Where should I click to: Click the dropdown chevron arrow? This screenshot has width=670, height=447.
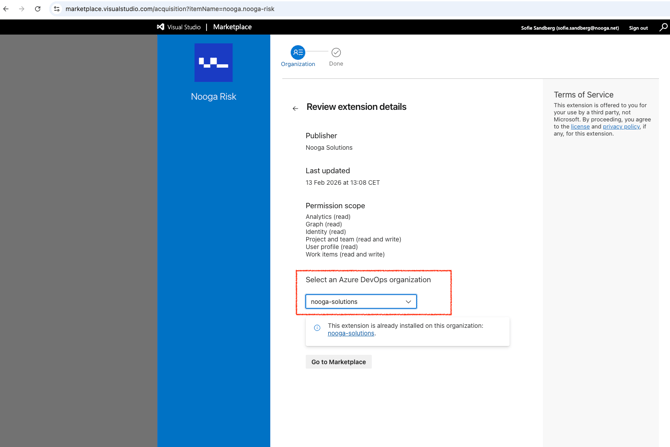pyautogui.click(x=408, y=302)
